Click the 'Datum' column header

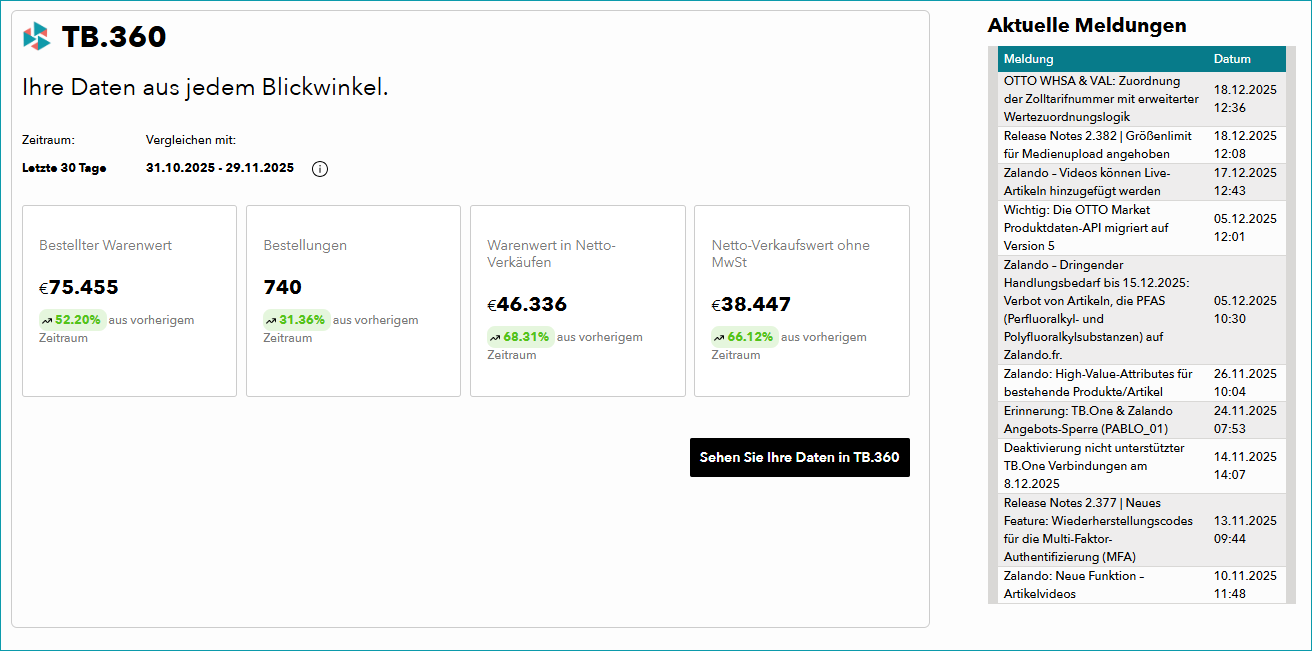coord(1232,59)
